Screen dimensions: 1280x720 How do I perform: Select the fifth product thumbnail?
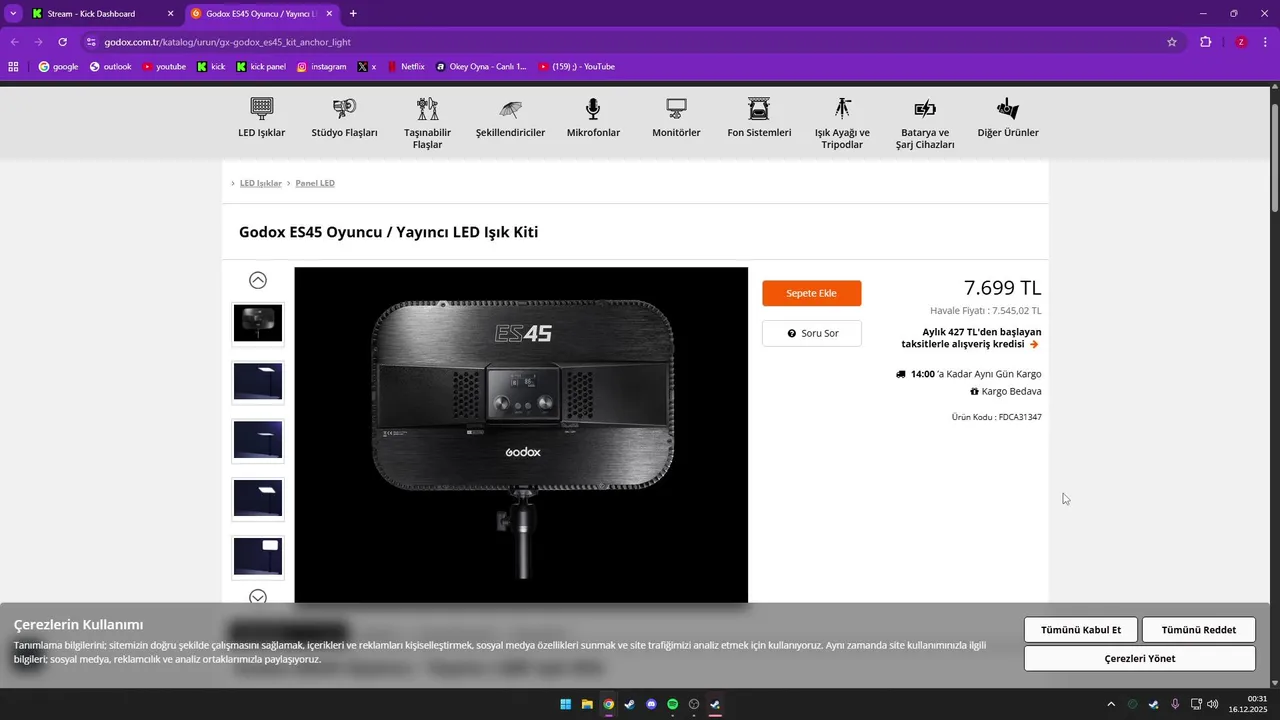pos(258,558)
